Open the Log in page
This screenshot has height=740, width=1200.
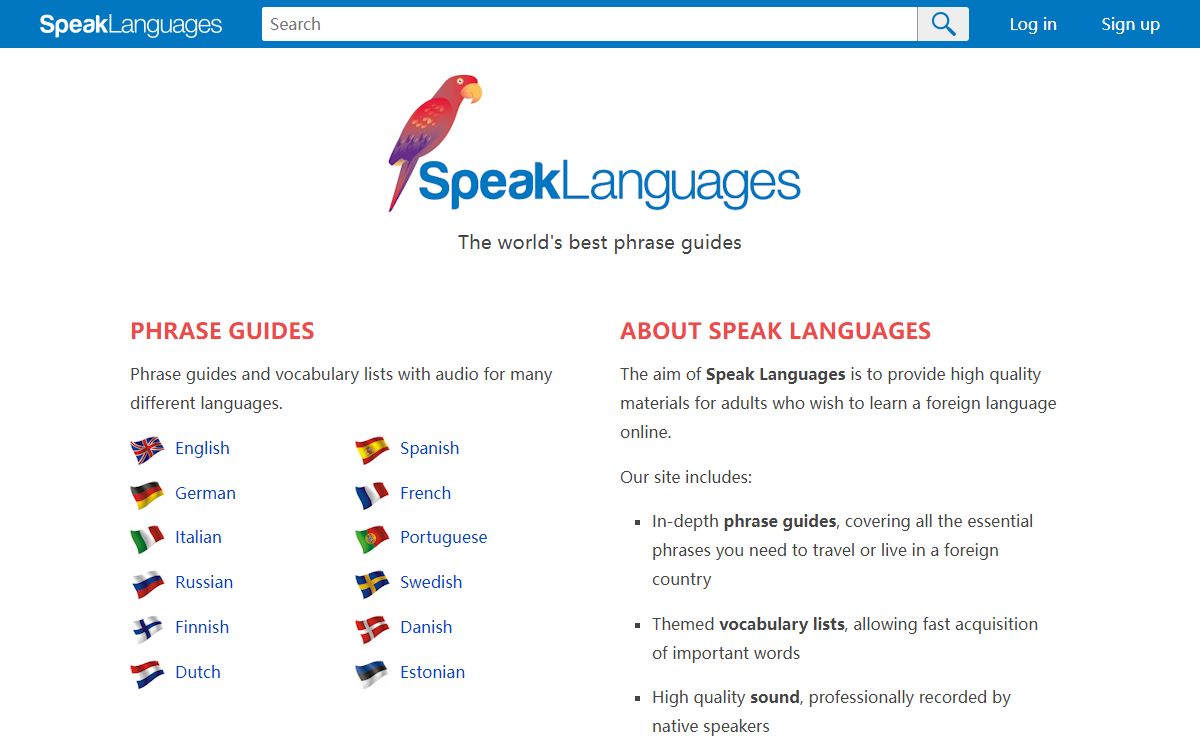tap(1033, 24)
